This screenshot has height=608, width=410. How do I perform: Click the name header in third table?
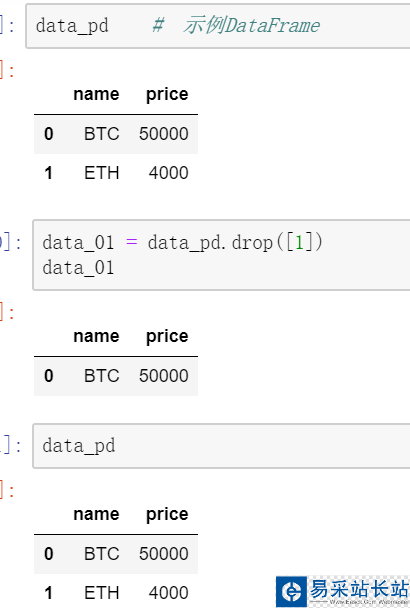point(96,514)
